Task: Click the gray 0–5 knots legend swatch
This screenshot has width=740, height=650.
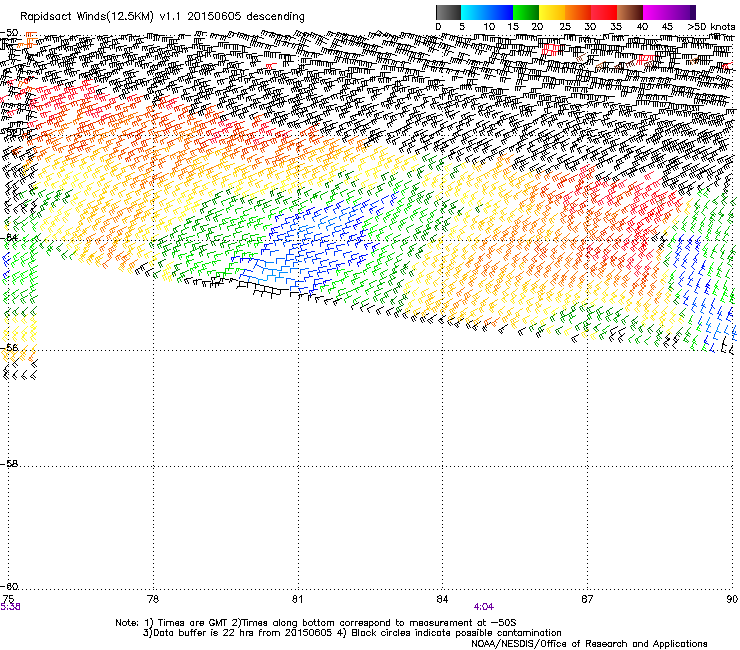Action: click(x=448, y=12)
